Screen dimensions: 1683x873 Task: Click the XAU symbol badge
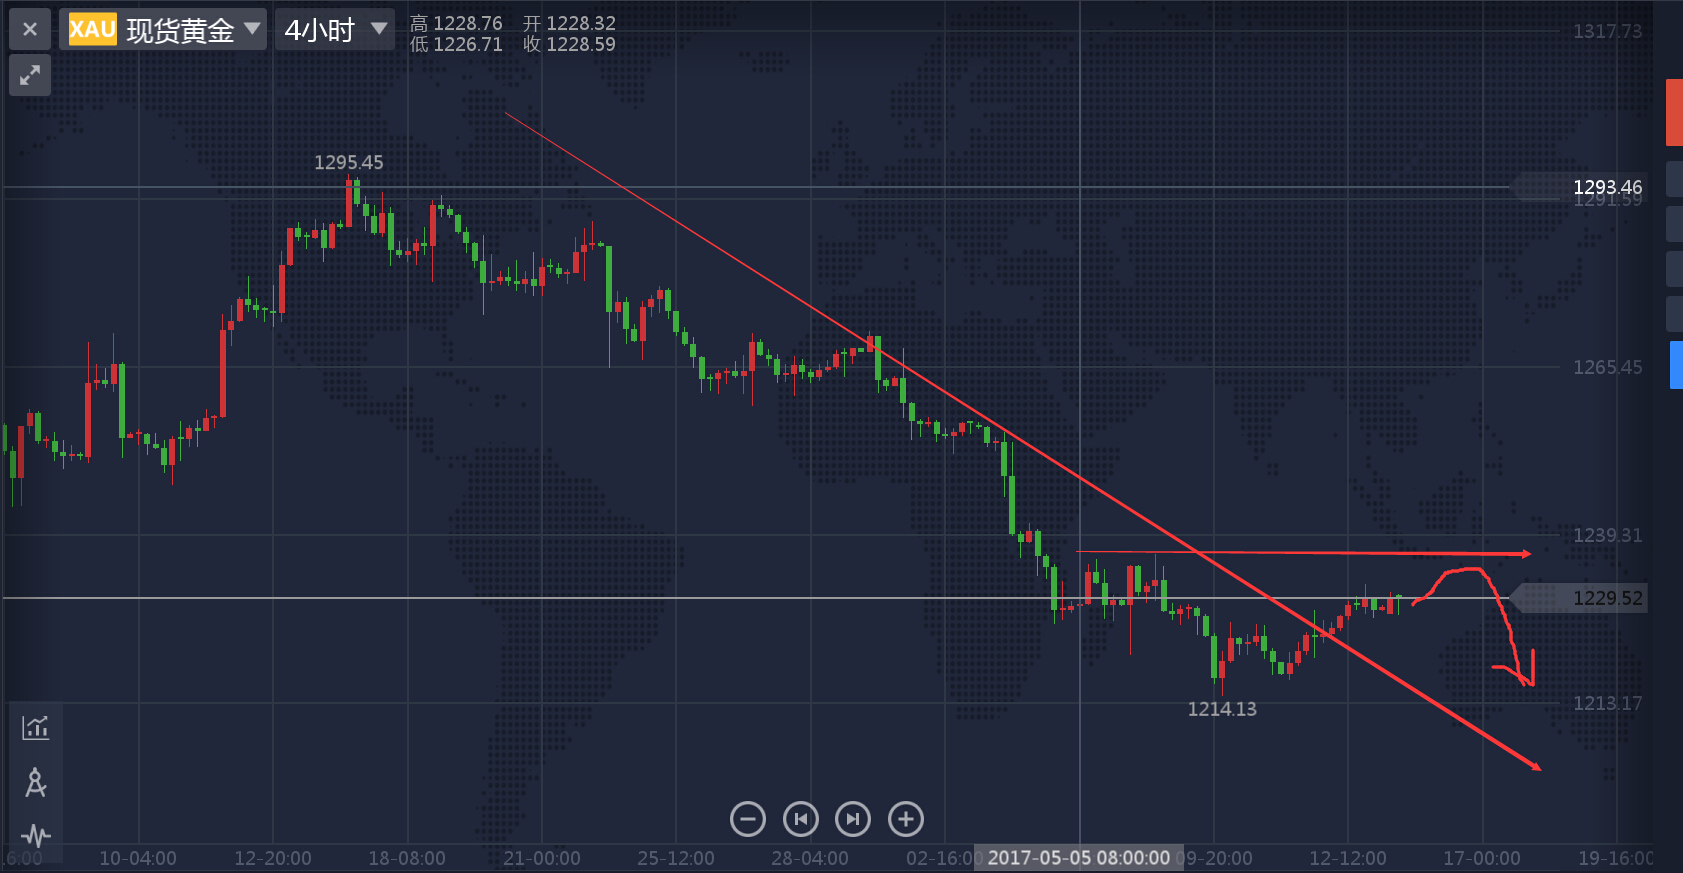coord(92,30)
